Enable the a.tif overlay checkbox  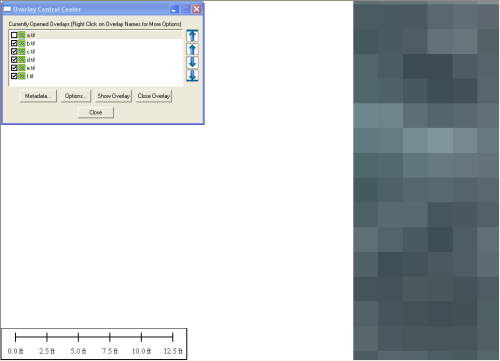pos(14,35)
